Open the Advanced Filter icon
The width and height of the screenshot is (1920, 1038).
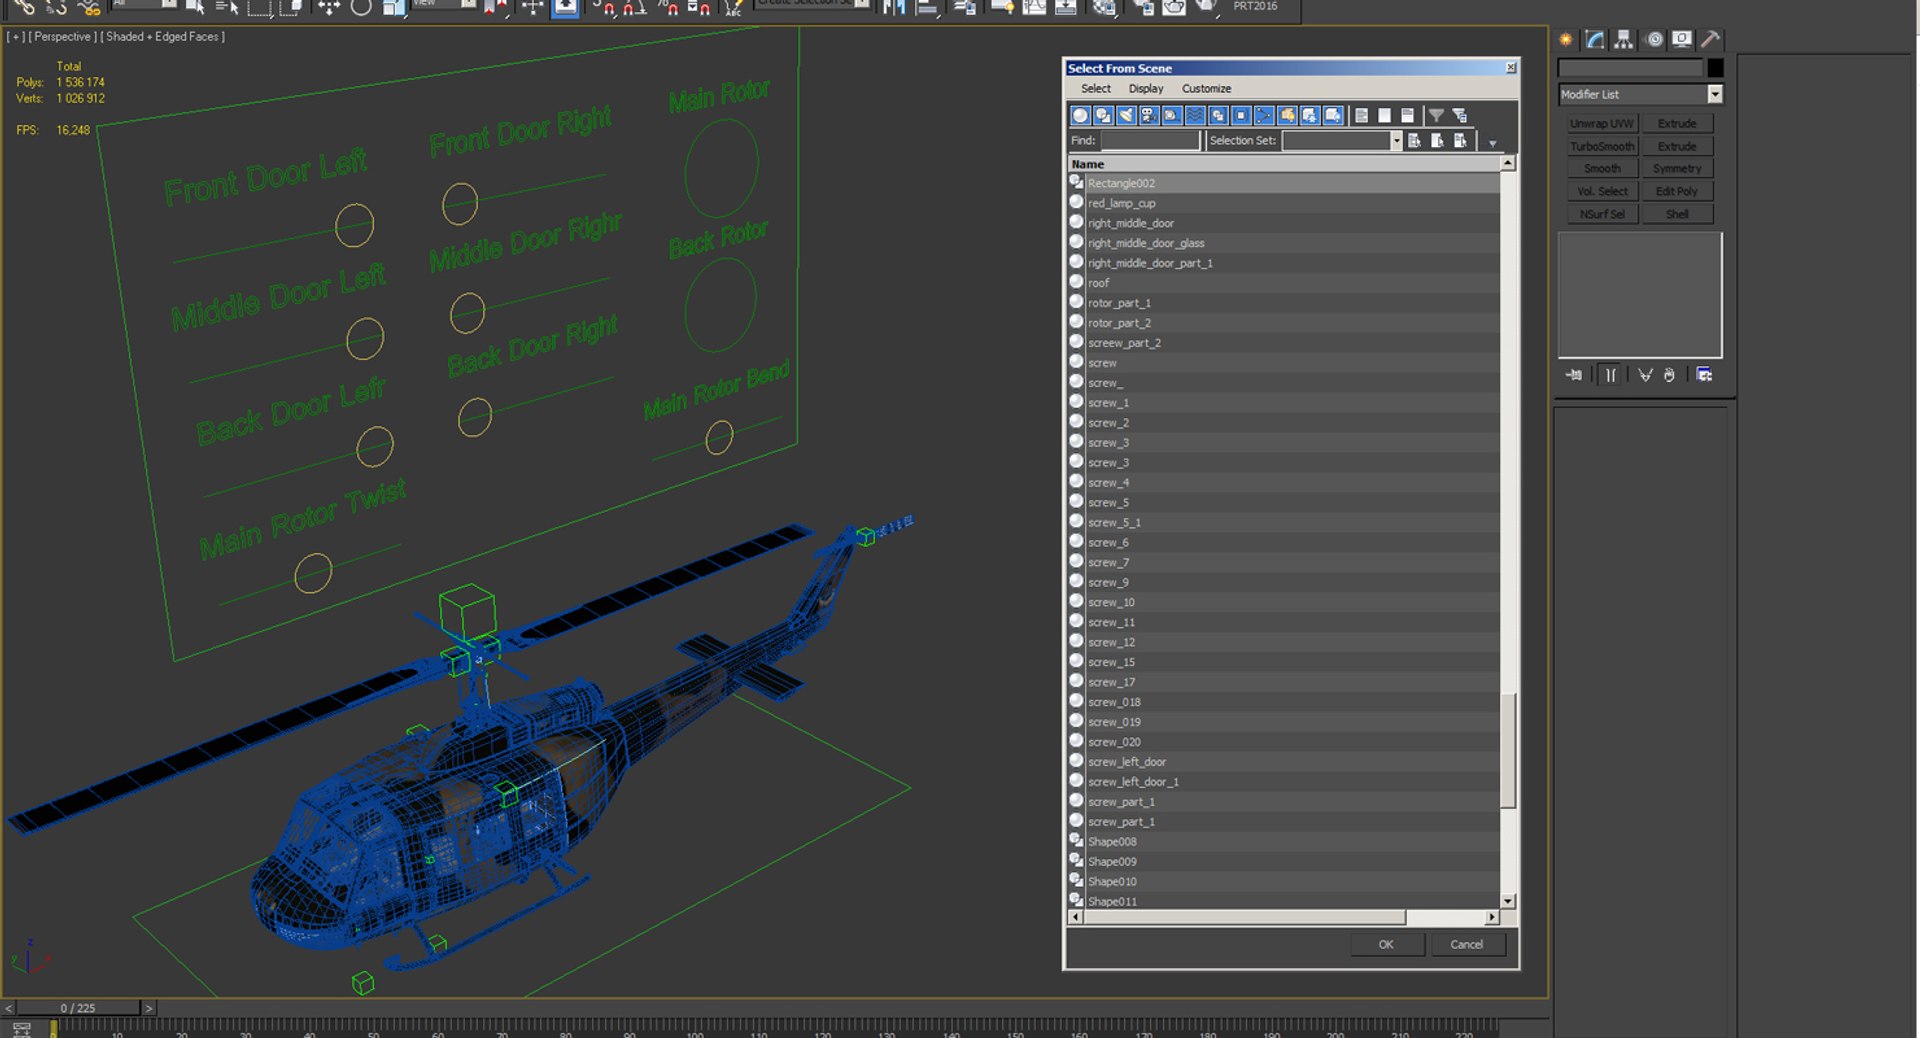pos(1460,115)
